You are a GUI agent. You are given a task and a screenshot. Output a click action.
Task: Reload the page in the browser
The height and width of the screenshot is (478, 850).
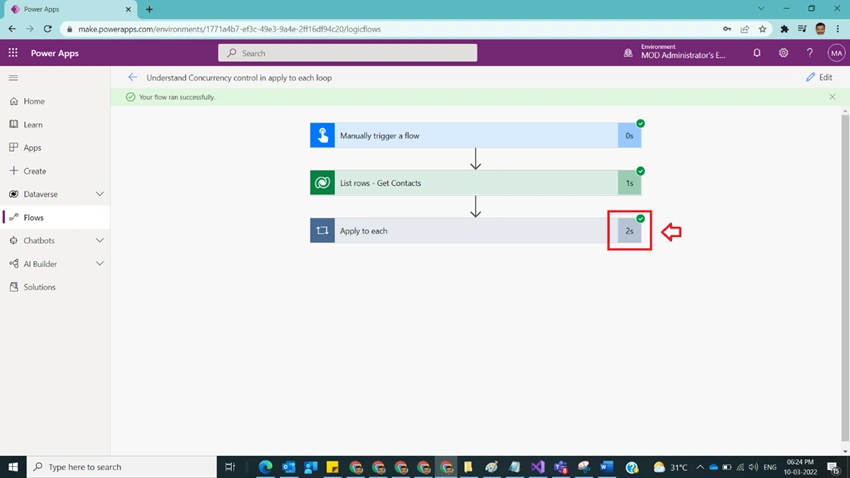click(x=48, y=29)
